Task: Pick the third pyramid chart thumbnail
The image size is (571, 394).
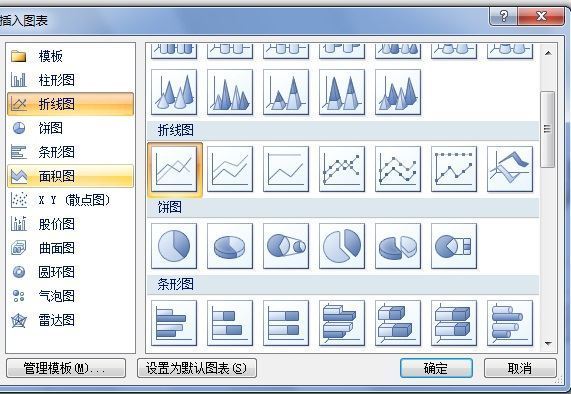Action: coord(286,92)
